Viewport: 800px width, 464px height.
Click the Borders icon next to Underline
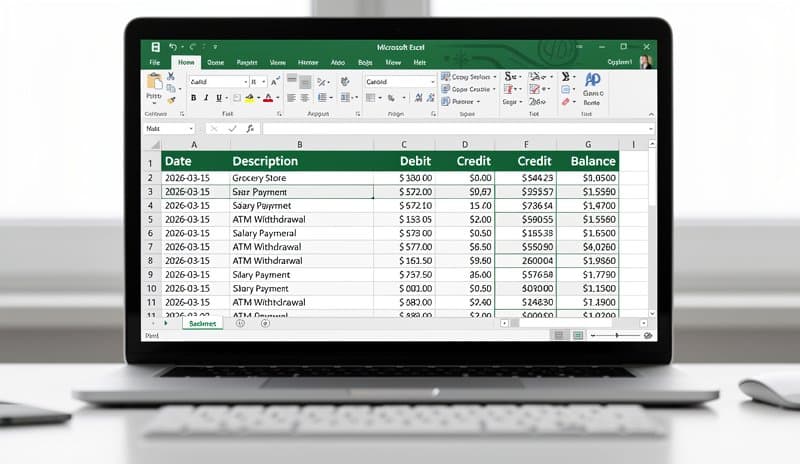click(x=237, y=98)
